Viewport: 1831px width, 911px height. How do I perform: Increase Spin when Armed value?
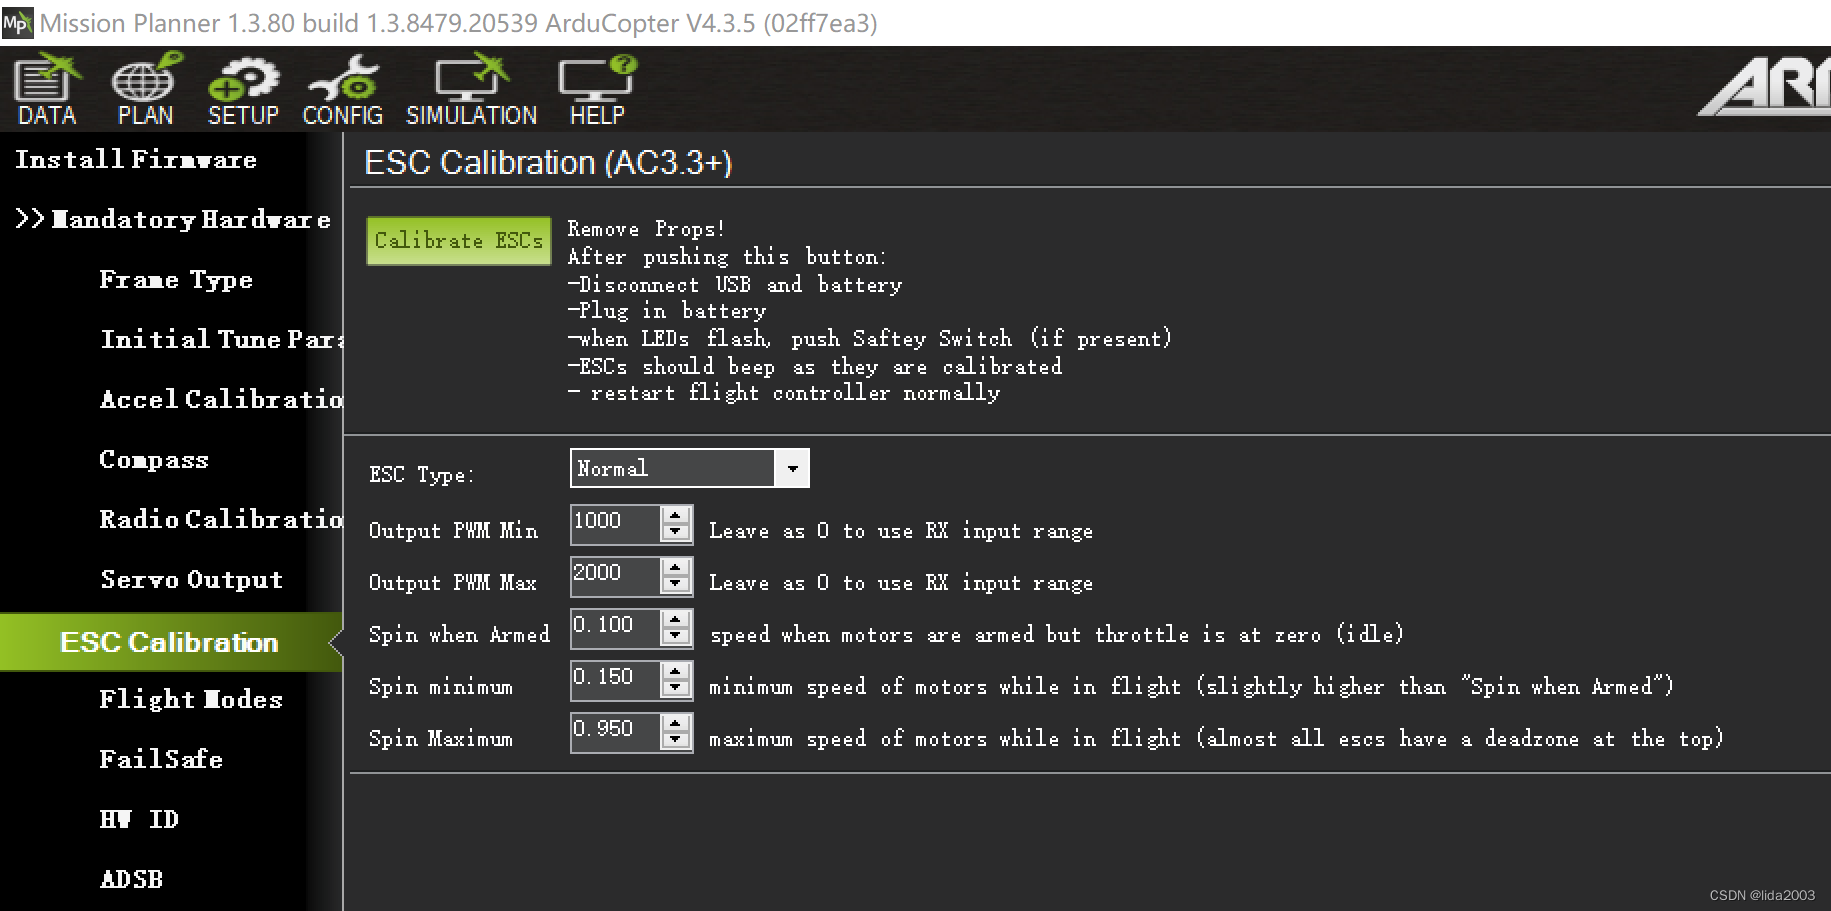[x=677, y=618]
